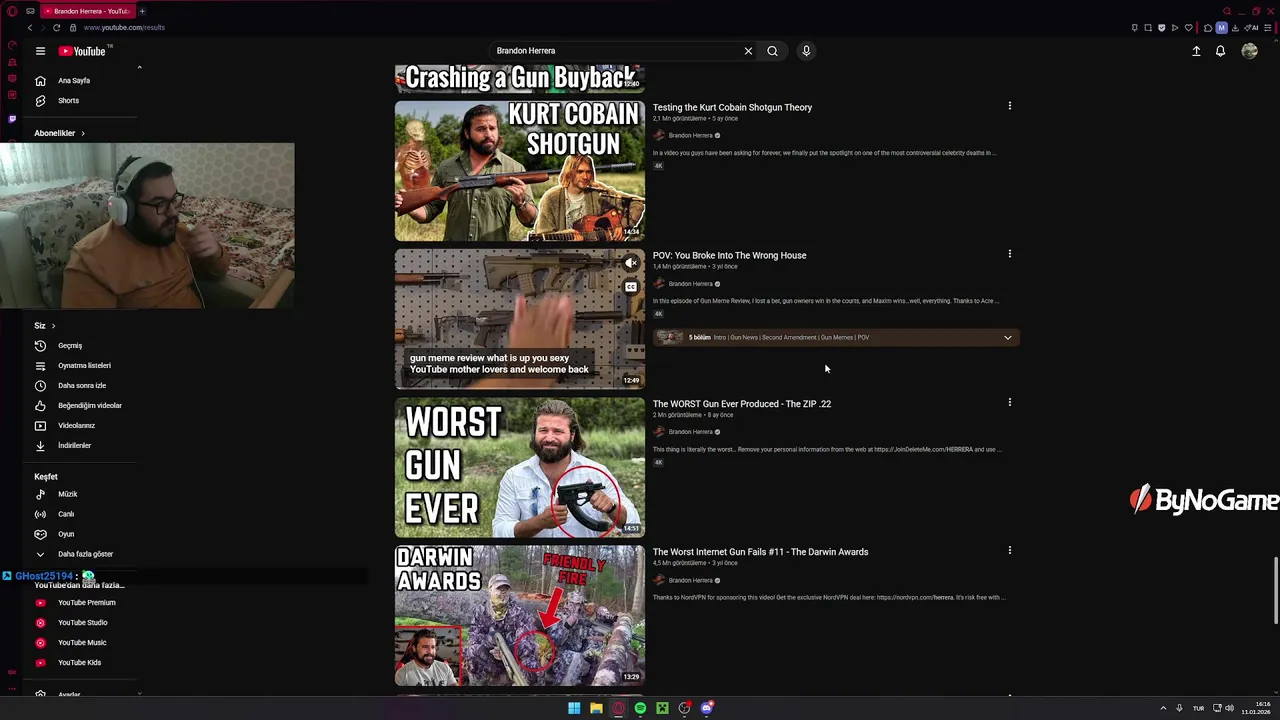Screen dimensions: 1280x720
Task: Open Oynatma listeleri
Action: (x=84, y=366)
